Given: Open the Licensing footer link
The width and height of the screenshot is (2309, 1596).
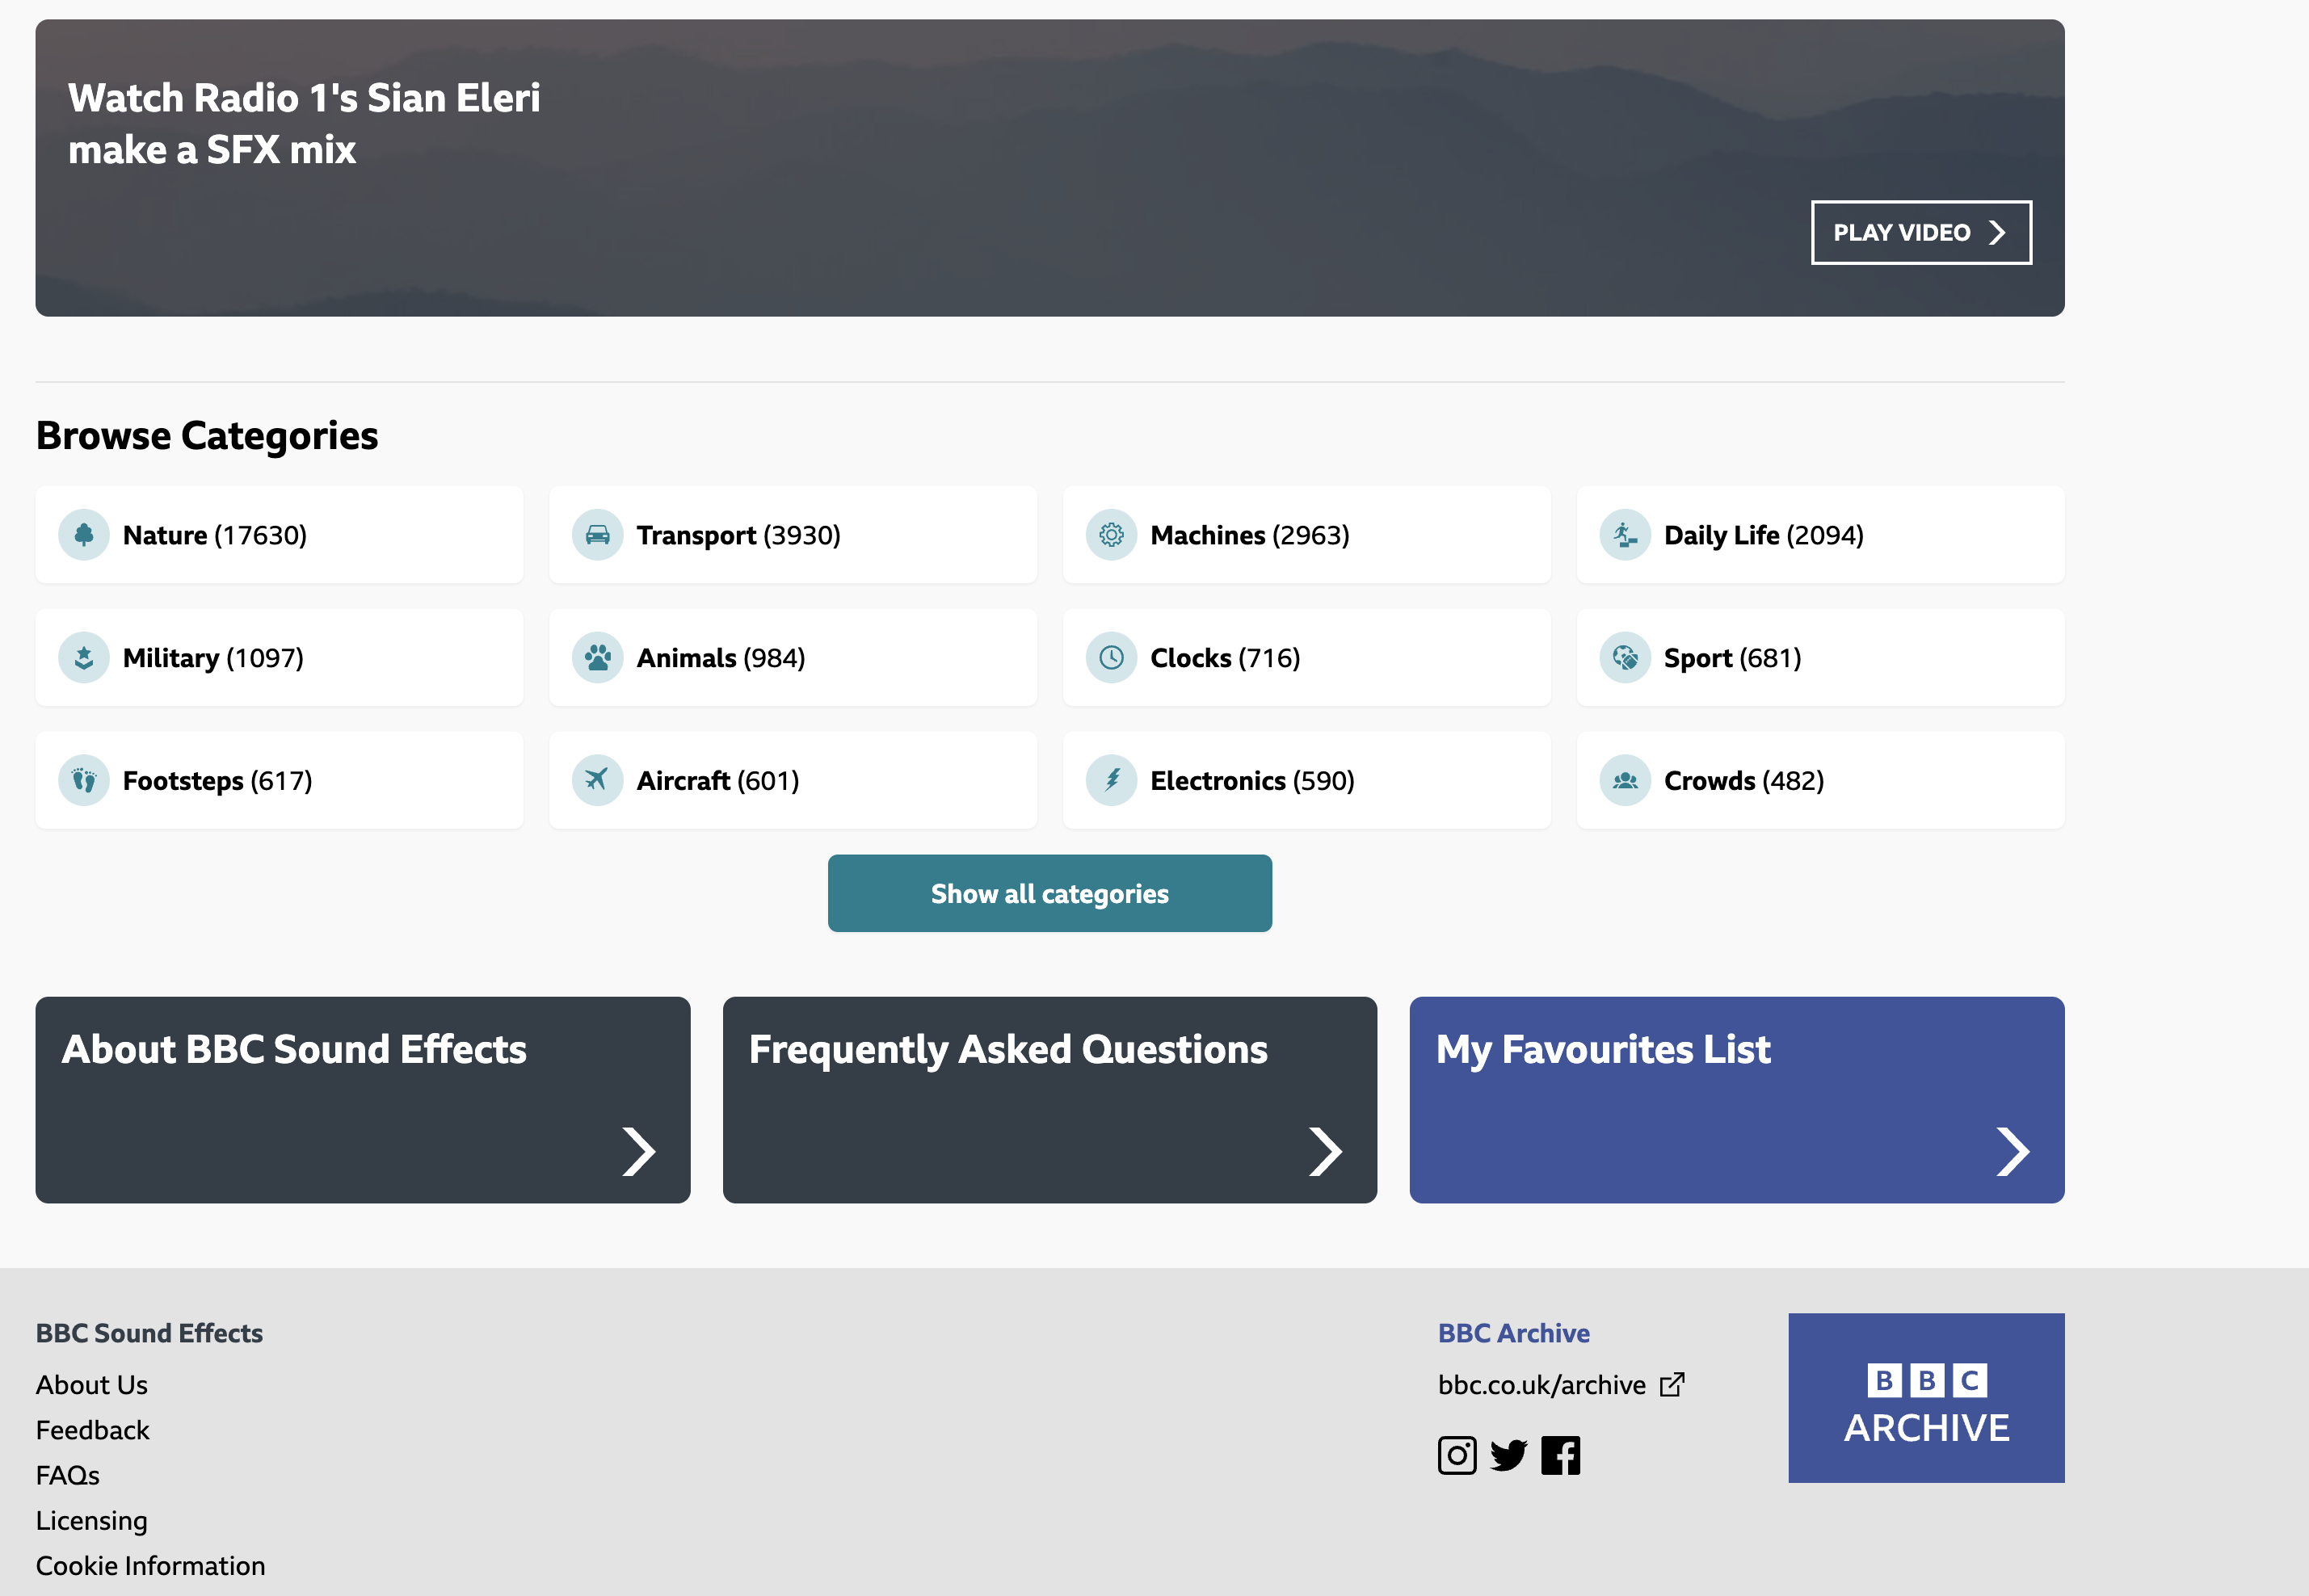Looking at the screenshot, I should coord(92,1521).
